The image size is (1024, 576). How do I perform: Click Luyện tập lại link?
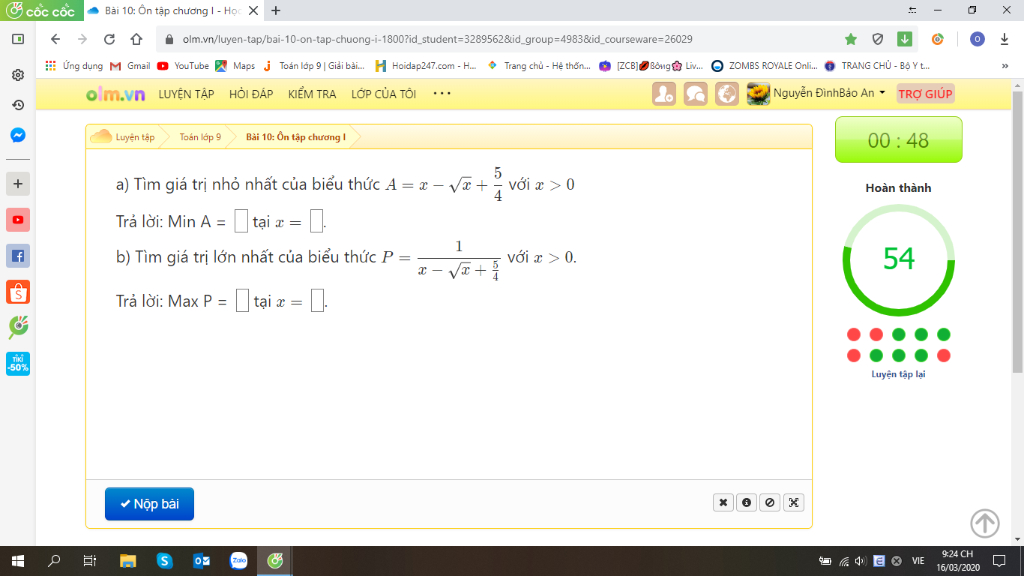click(898, 374)
